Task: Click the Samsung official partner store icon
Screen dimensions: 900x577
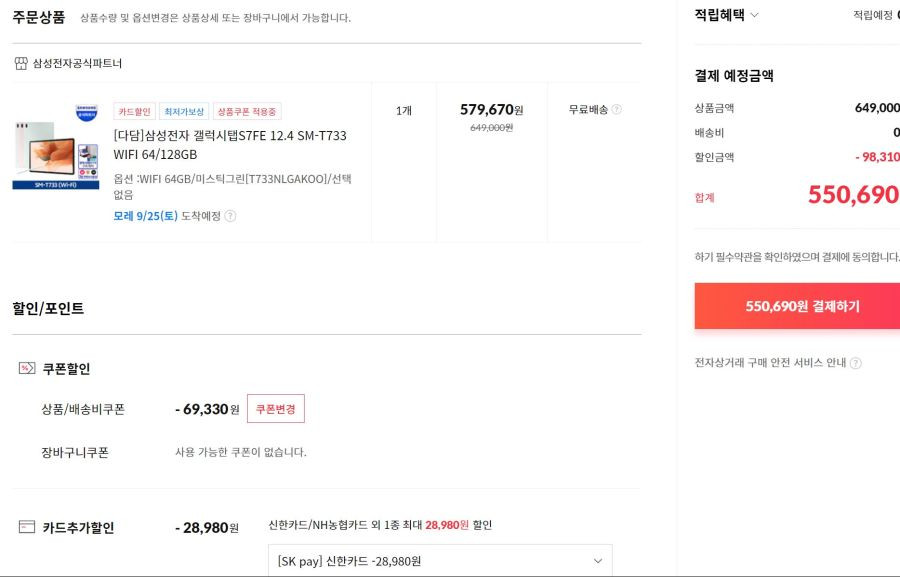Action: pos(21,63)
